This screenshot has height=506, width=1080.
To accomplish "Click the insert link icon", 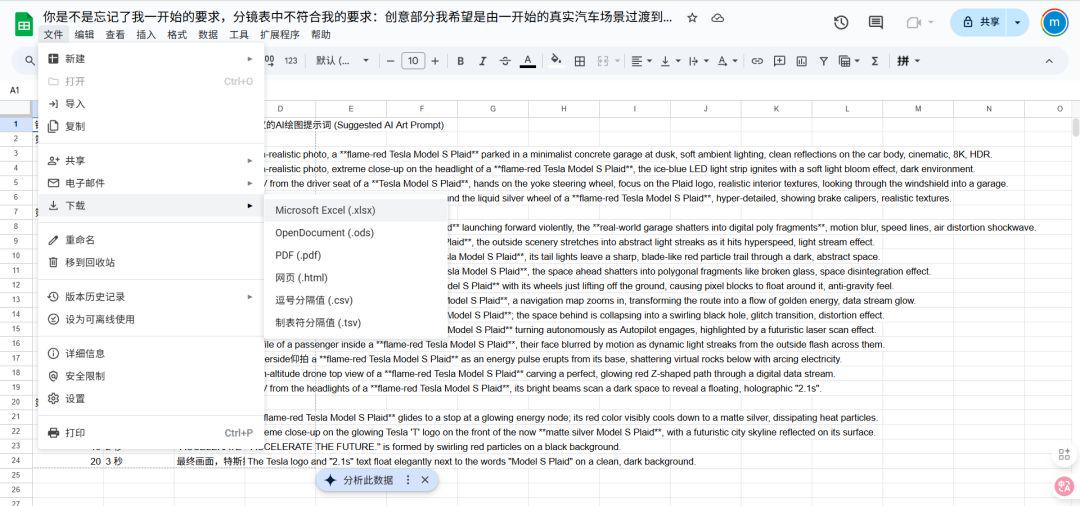I will tap(757, 61).
